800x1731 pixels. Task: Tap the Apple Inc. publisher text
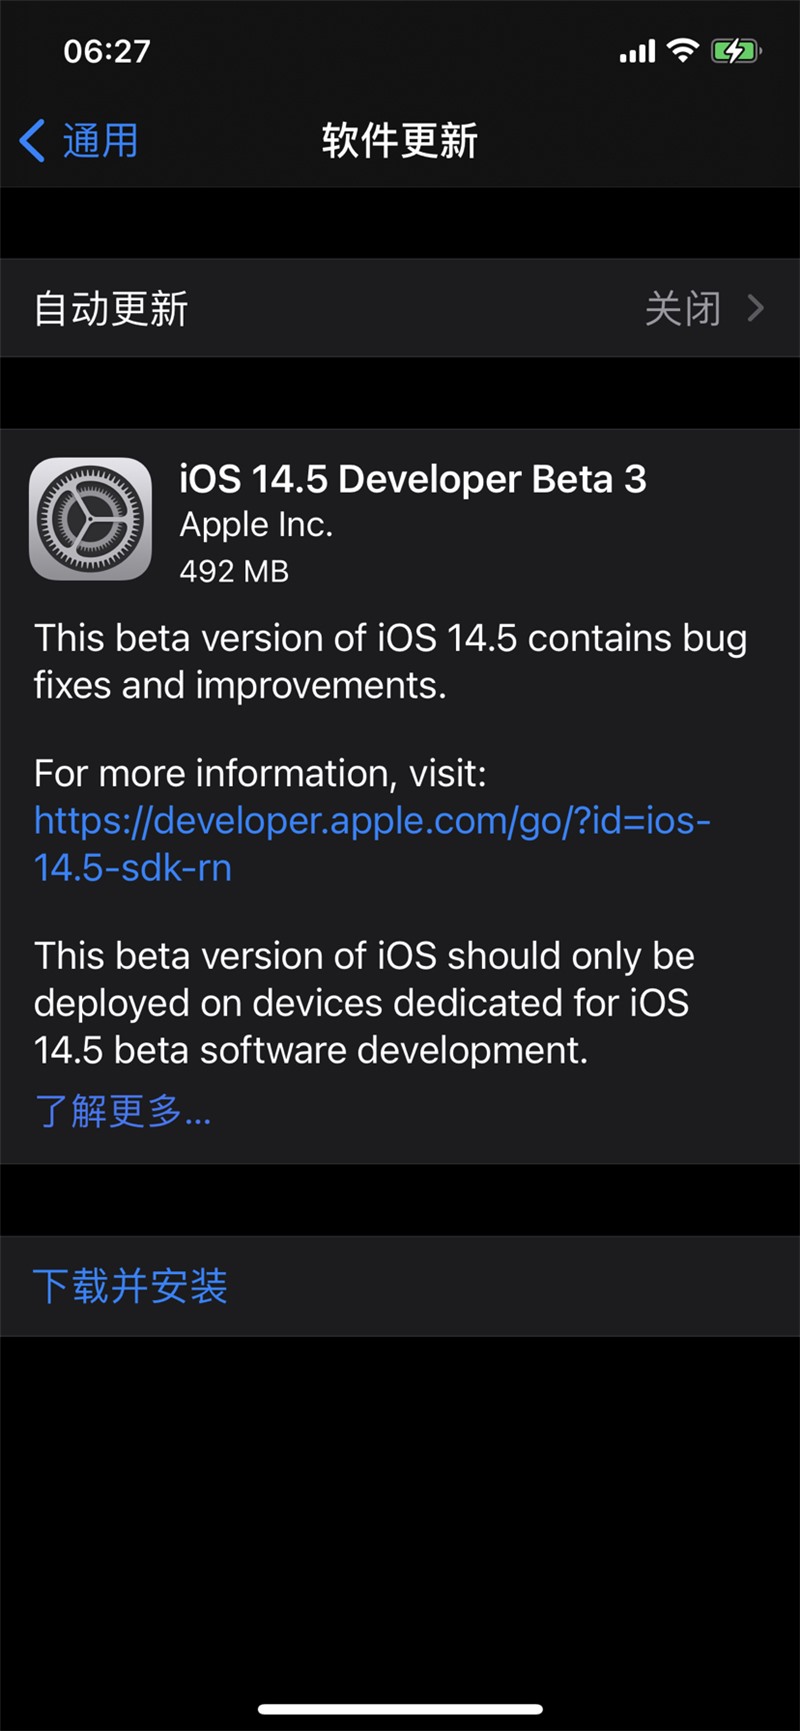coord(256,525)
